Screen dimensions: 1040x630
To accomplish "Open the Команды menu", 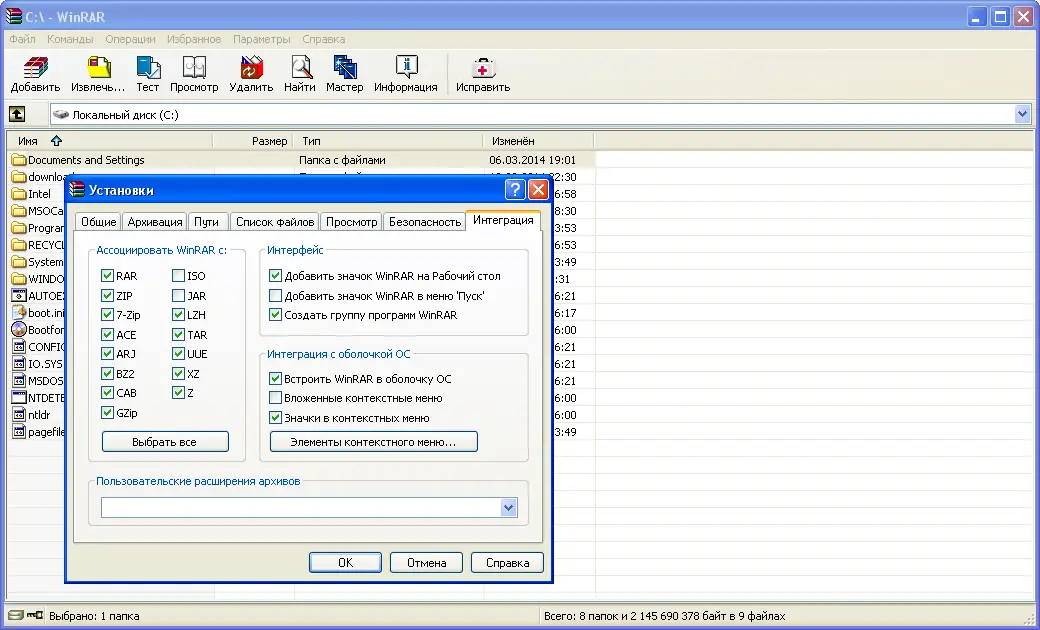I will 70,39.
